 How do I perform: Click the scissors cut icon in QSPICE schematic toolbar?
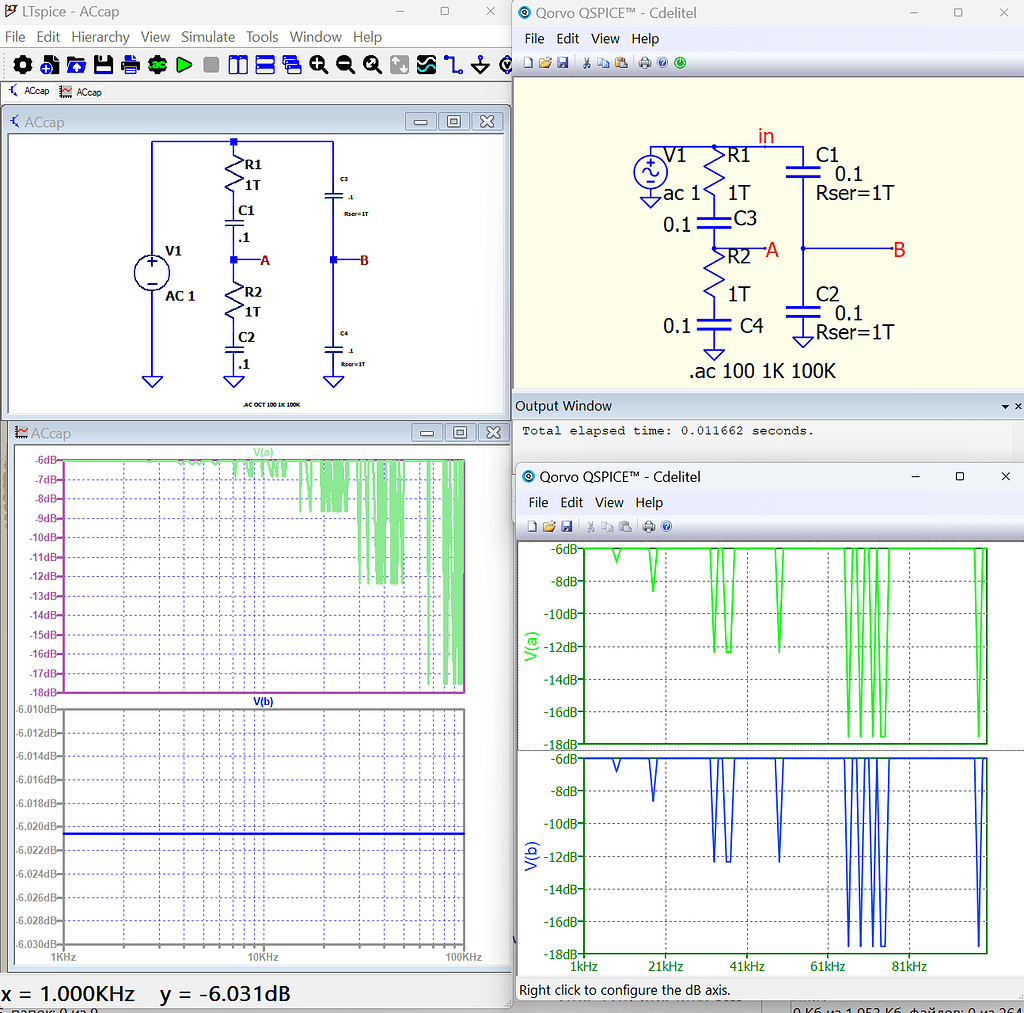587,62
